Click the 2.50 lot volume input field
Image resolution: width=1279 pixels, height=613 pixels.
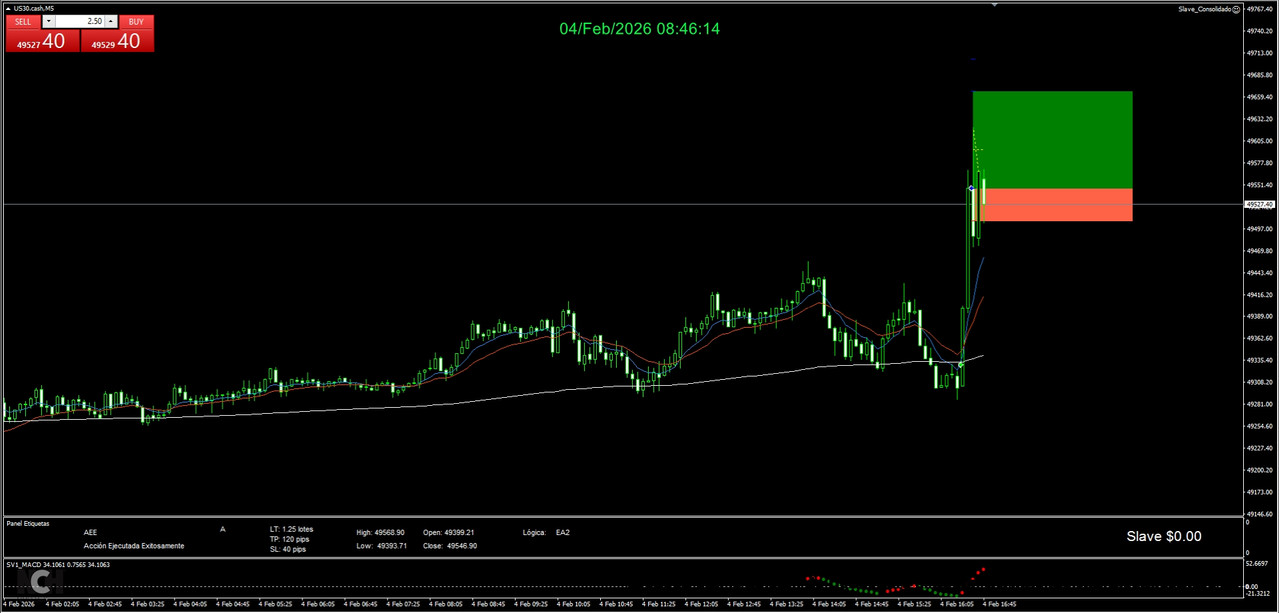(80, 21)
